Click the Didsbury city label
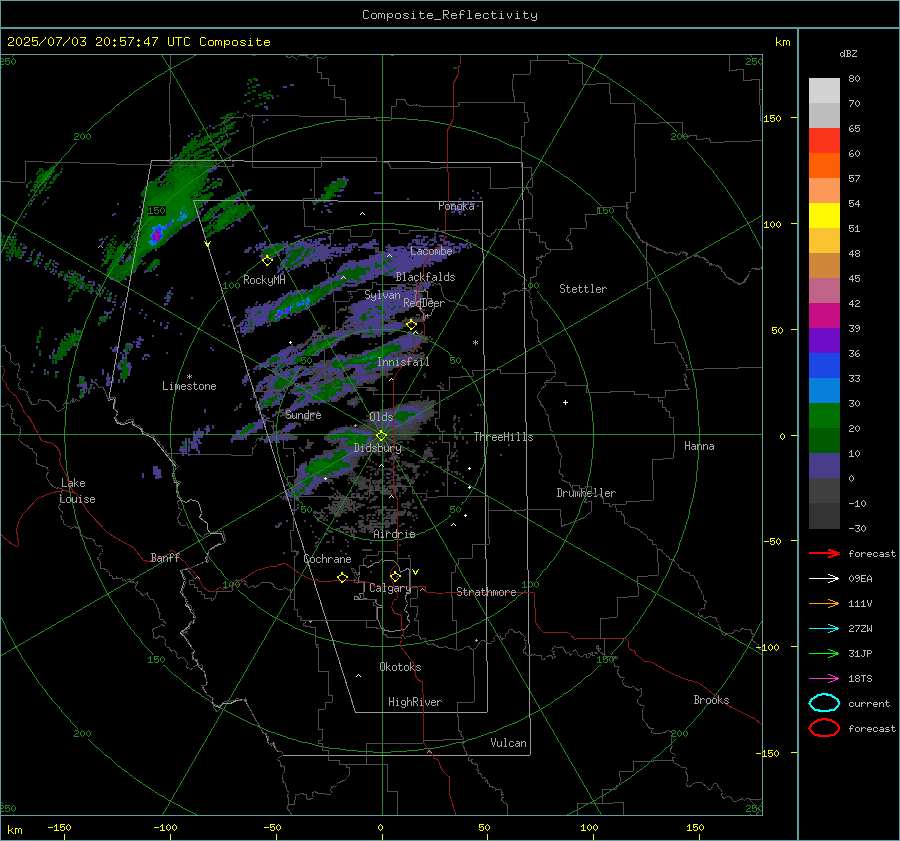This screenshot has height=841, width=900. [x=377, y=448]
